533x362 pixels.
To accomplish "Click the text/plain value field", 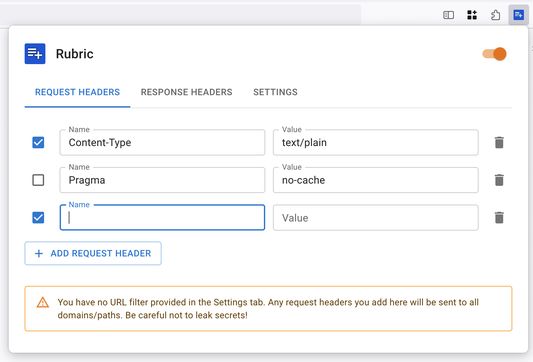I will coord(376,142).
